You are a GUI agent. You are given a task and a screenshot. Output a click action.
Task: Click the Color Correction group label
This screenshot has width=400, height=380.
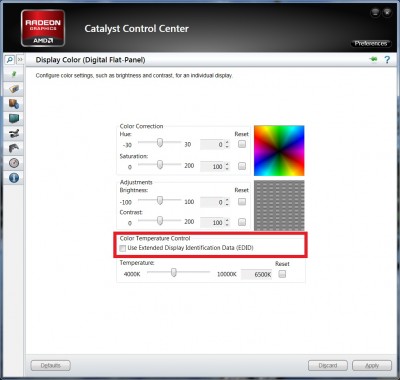coord(141,126)
